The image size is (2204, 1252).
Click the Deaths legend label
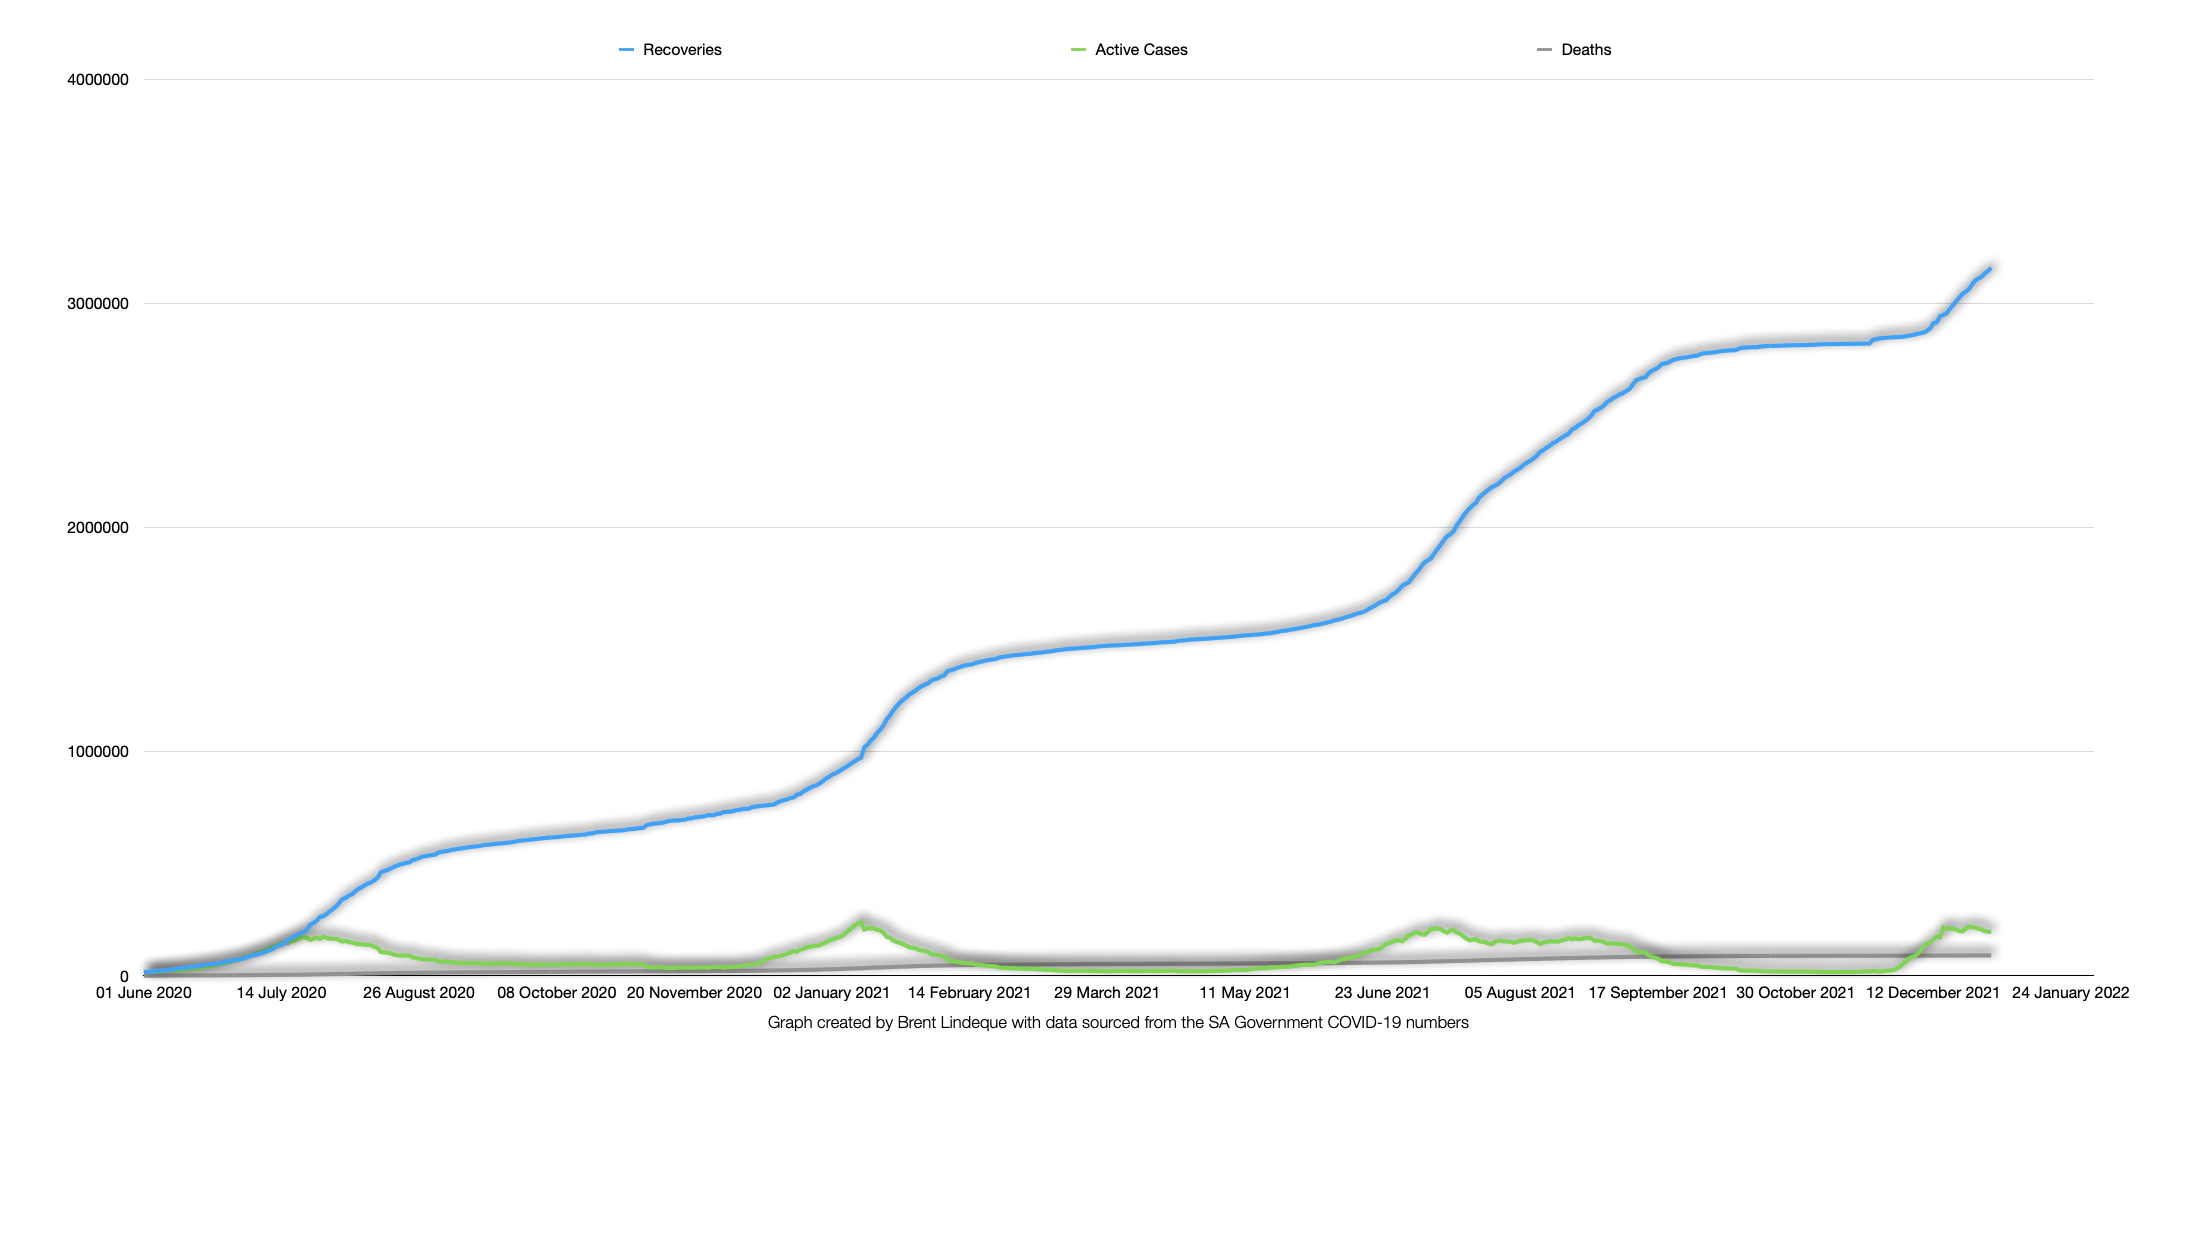1586,50
